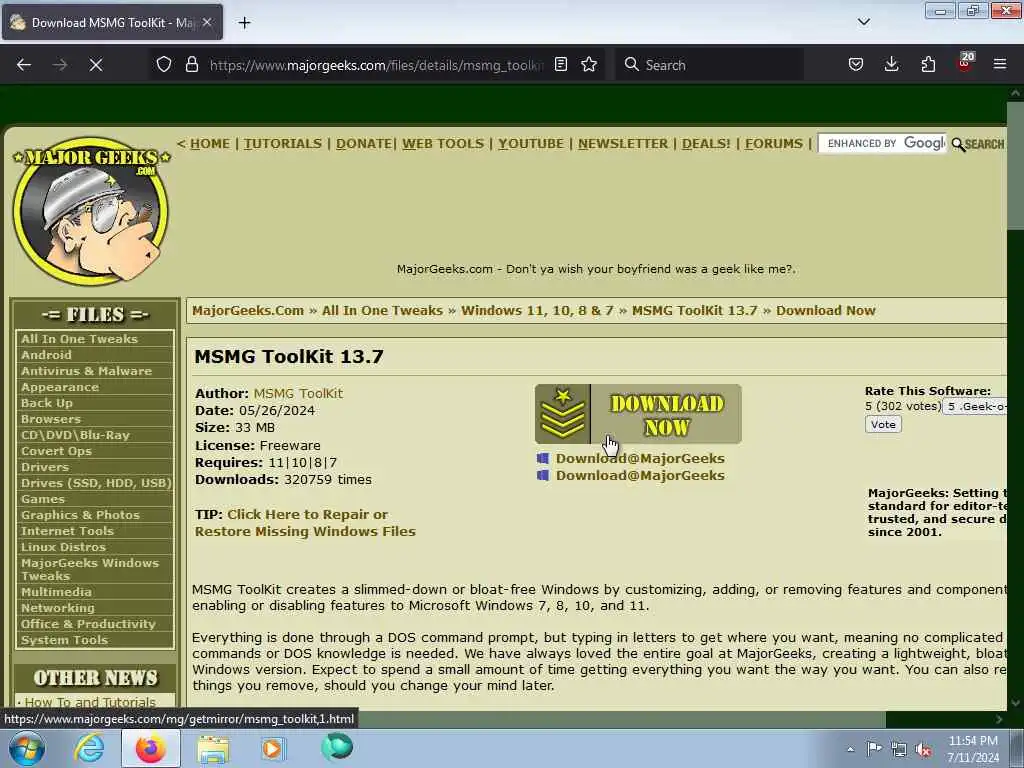Viewport: 1024px width, 768px height.
Task: Open the DONATE menu item
Action: click(x=364, y=144)
